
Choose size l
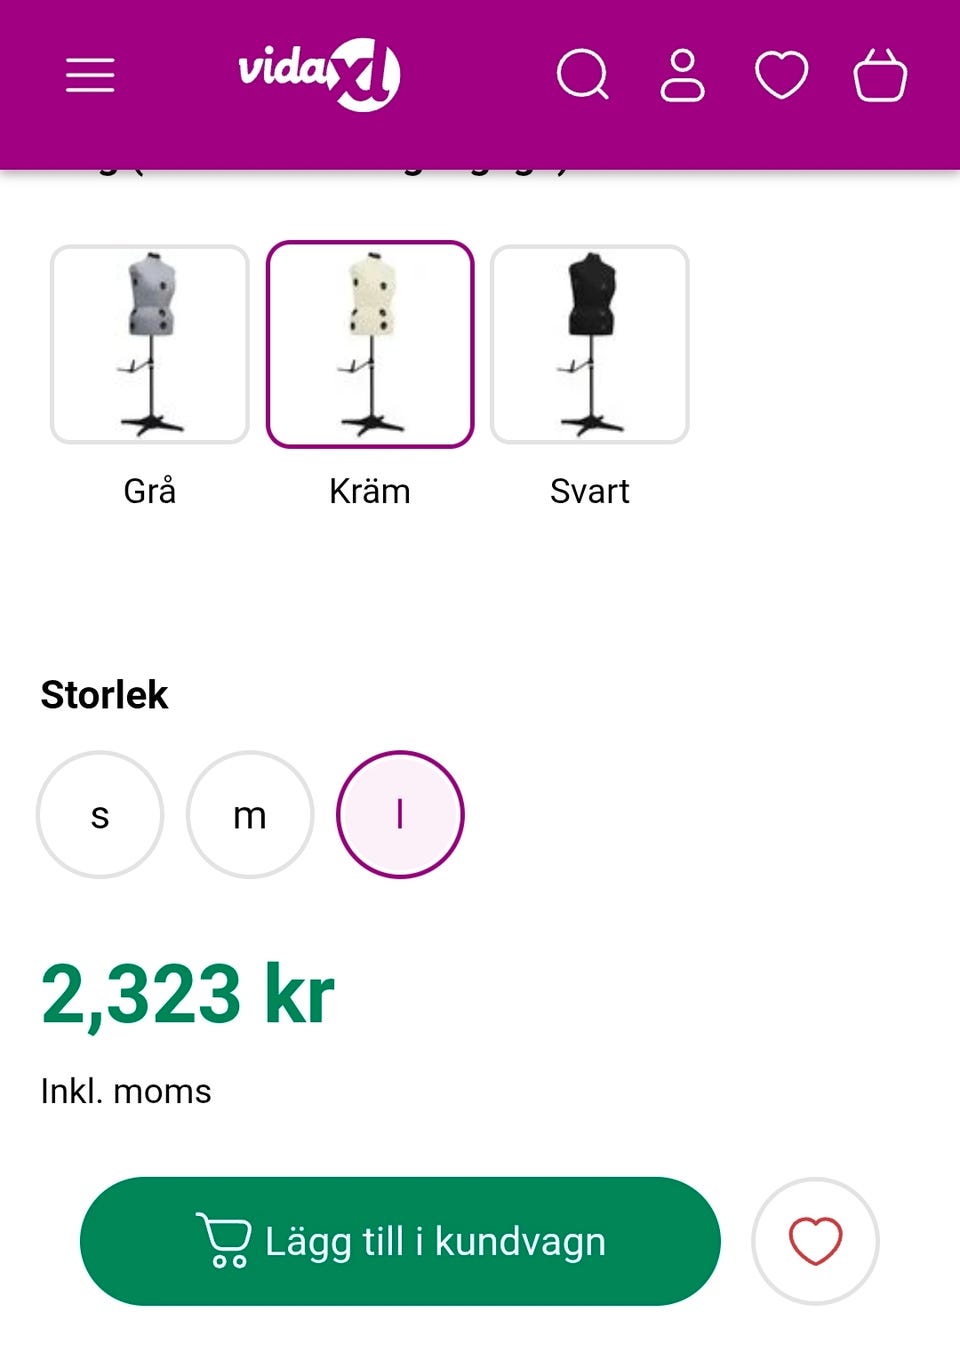tap(400, 815)
